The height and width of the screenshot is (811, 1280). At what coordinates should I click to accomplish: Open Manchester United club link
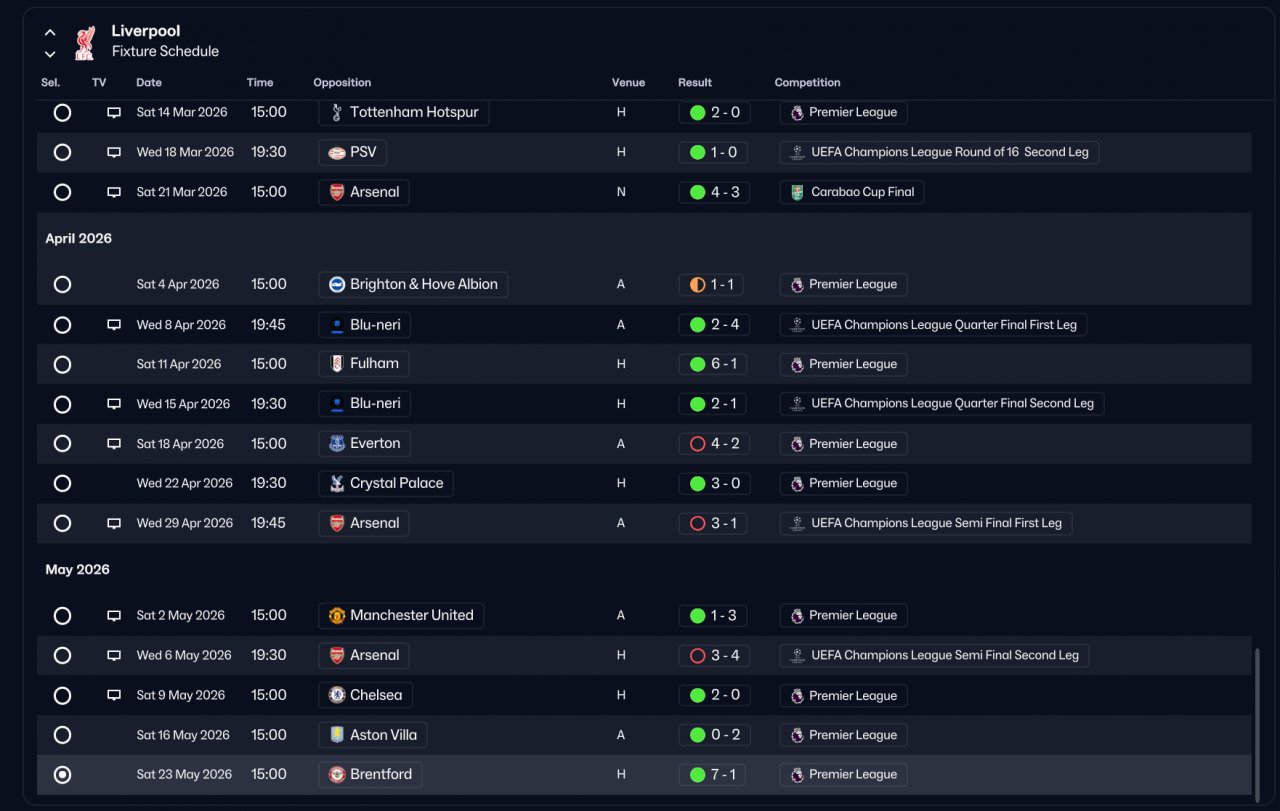point(401,616)
